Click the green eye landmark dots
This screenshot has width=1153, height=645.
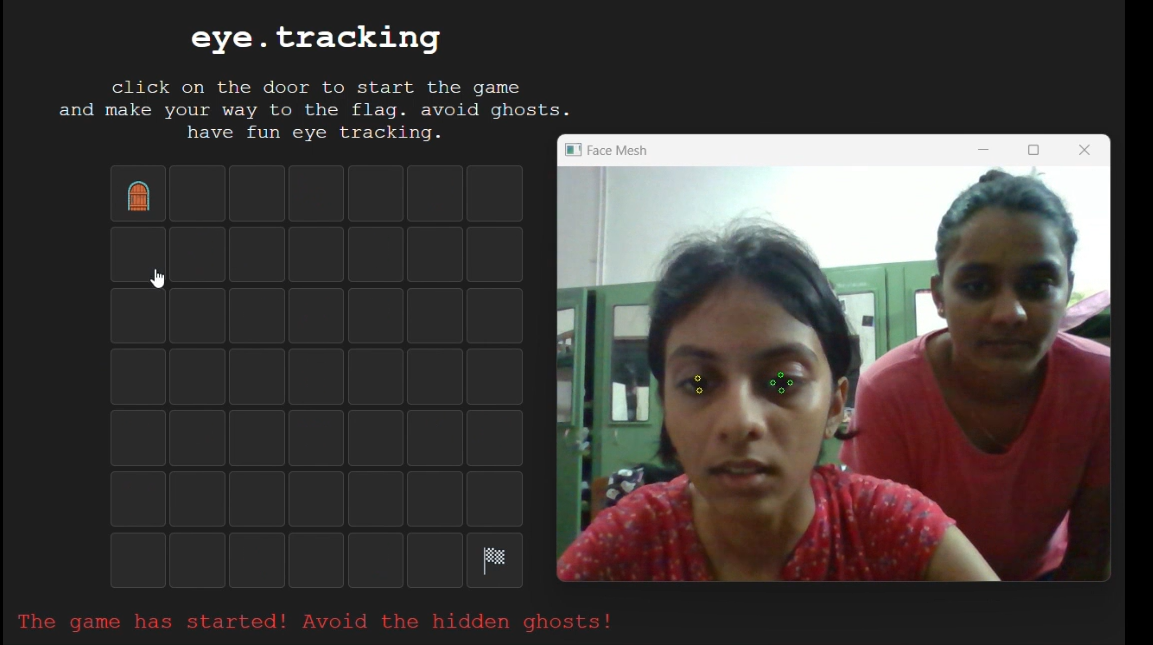point(781,382)
